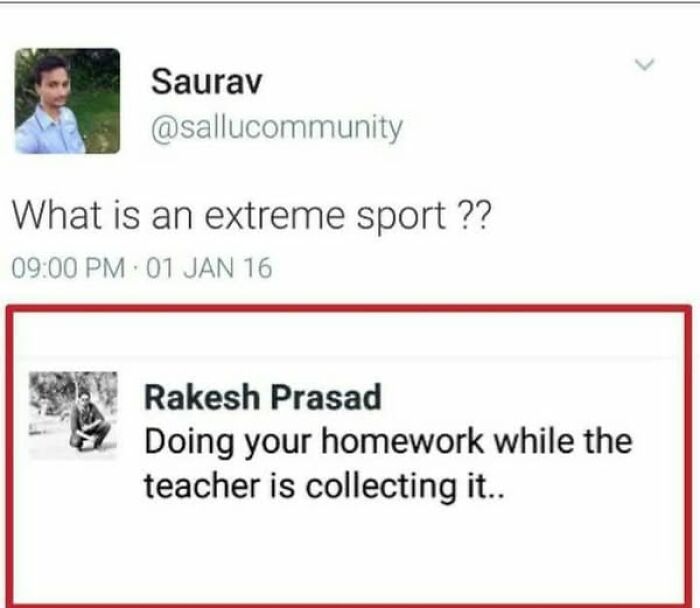
Task: Select the word "extreme" in the tweet
Action: coord(275,216)
